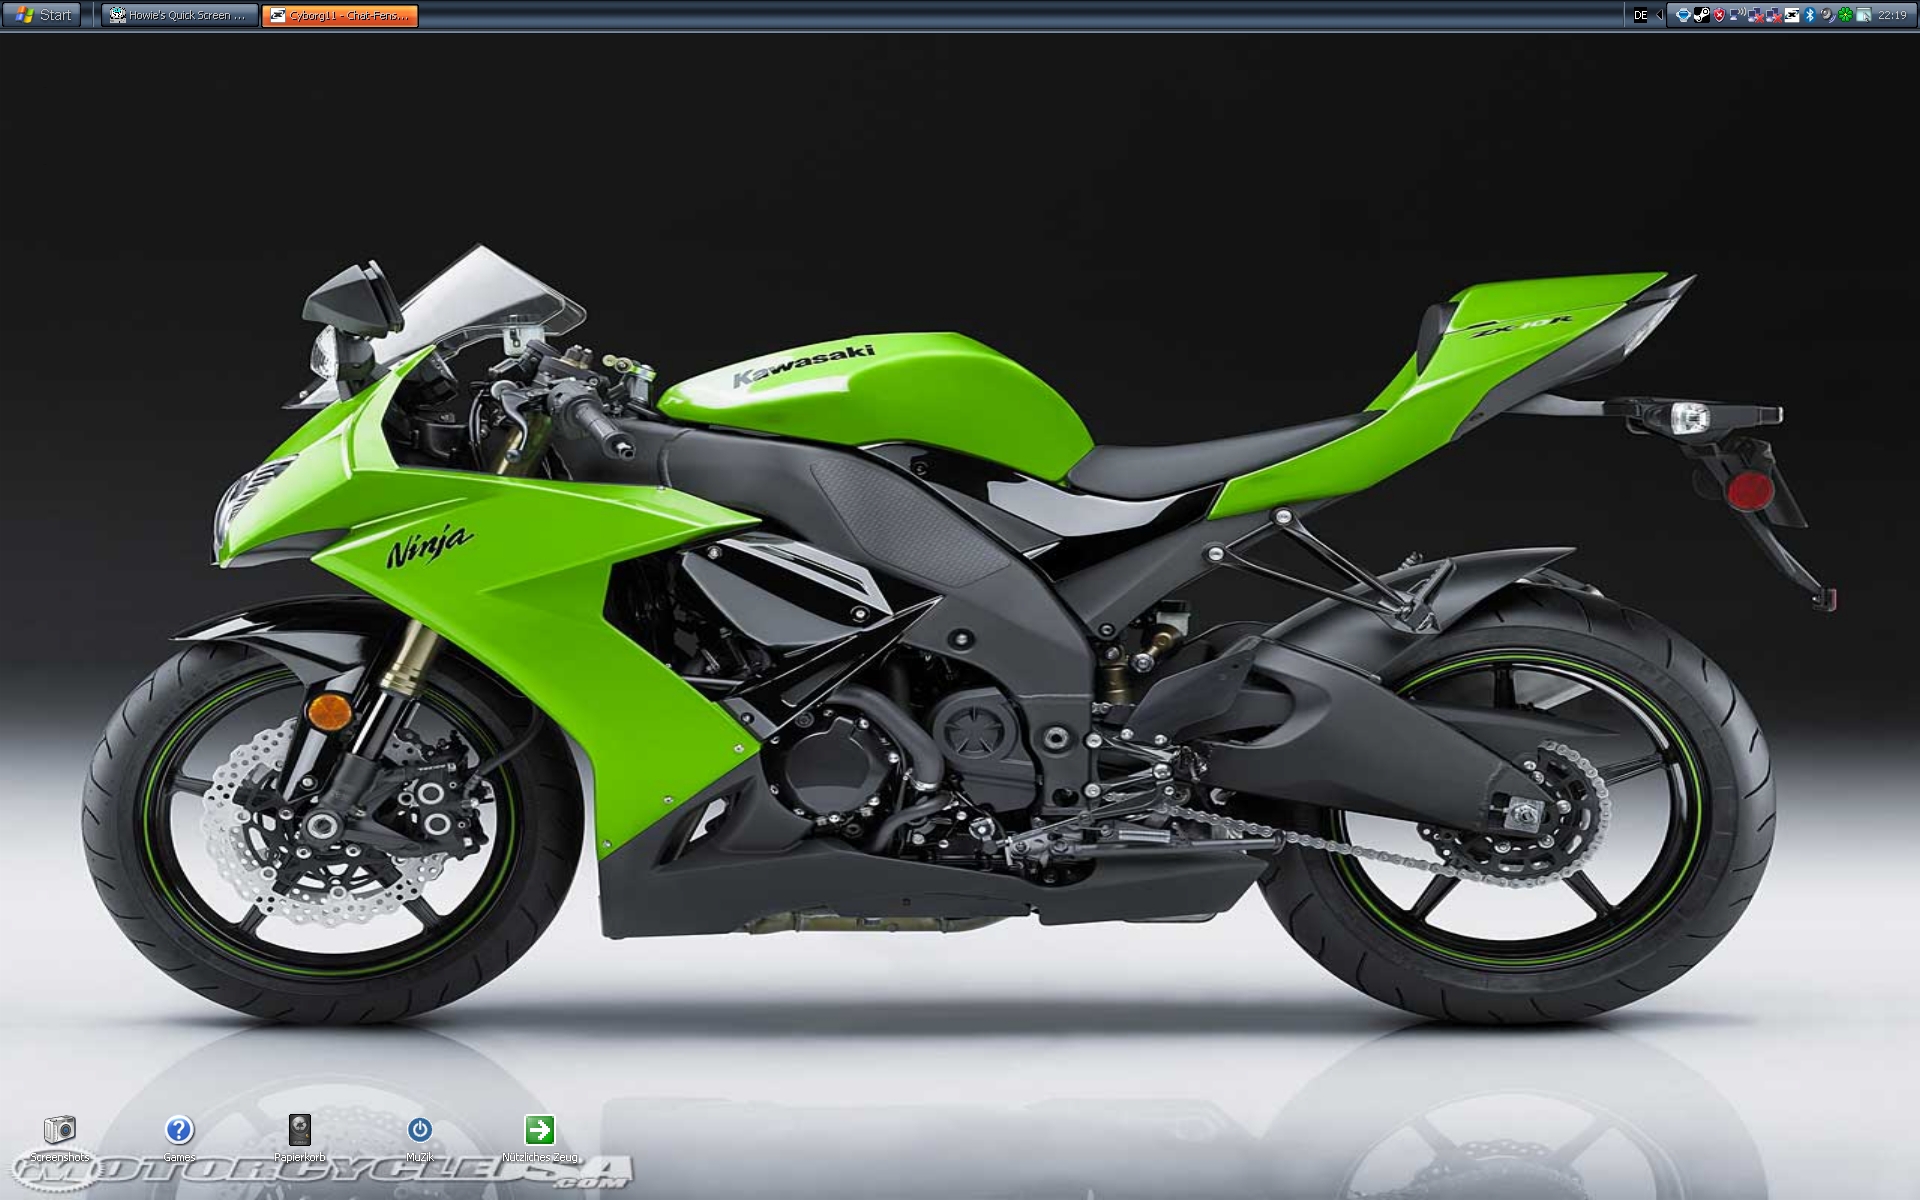Click the white-and-black logo tray icon
The image size is (1920, 1200).
[1792, 15]
